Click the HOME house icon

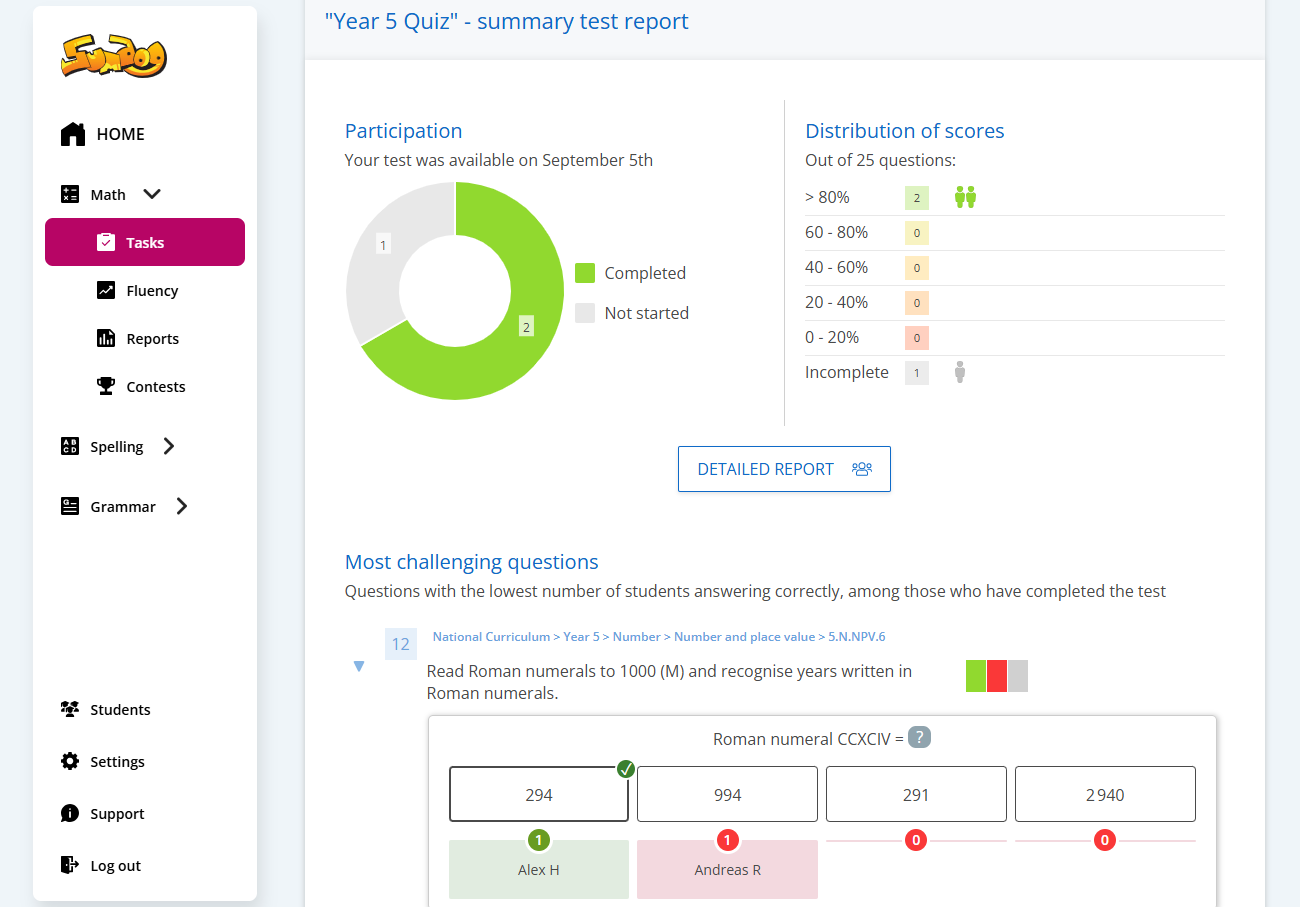point(73,134)
